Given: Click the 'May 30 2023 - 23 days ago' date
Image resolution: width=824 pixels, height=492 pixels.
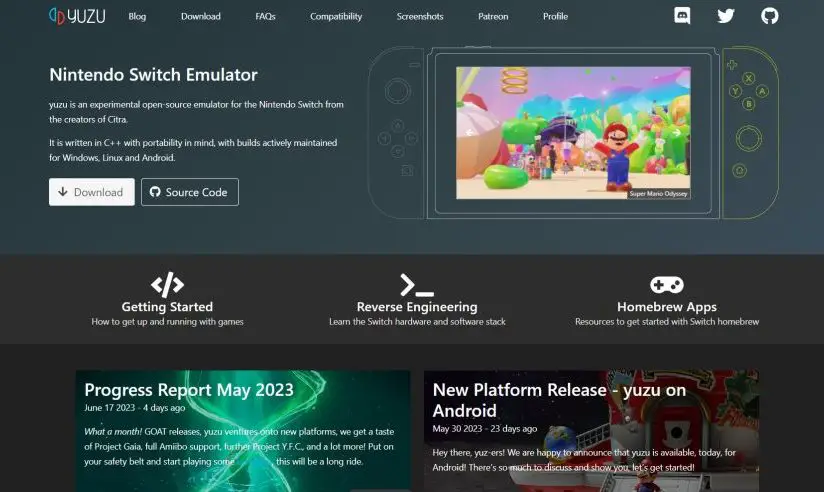Looking at the screenshot, I should [x=485, y=428].
